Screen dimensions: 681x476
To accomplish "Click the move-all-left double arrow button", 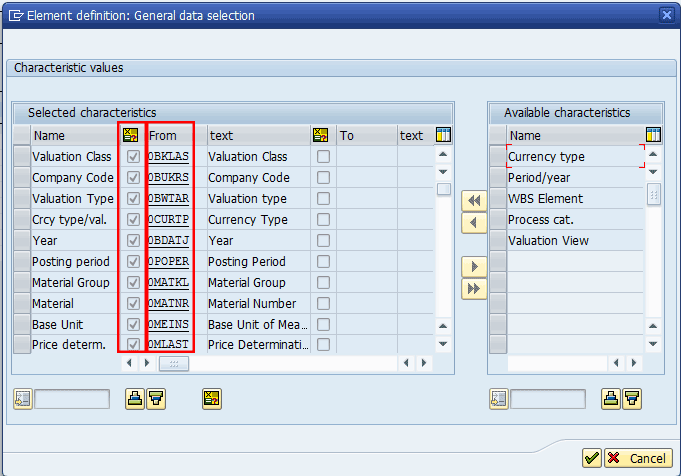I will (x=473, y=200).
